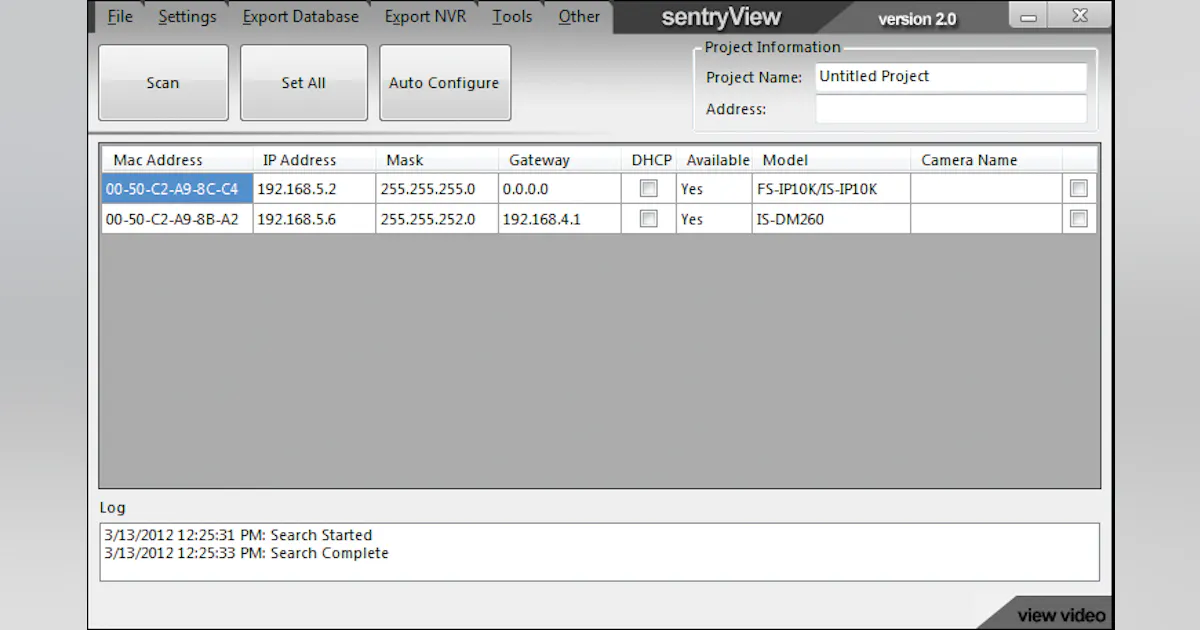The height and width of the screenshot is (630, 1200).
Task: Click the Search Complete log entry
Action: [246, 553]
